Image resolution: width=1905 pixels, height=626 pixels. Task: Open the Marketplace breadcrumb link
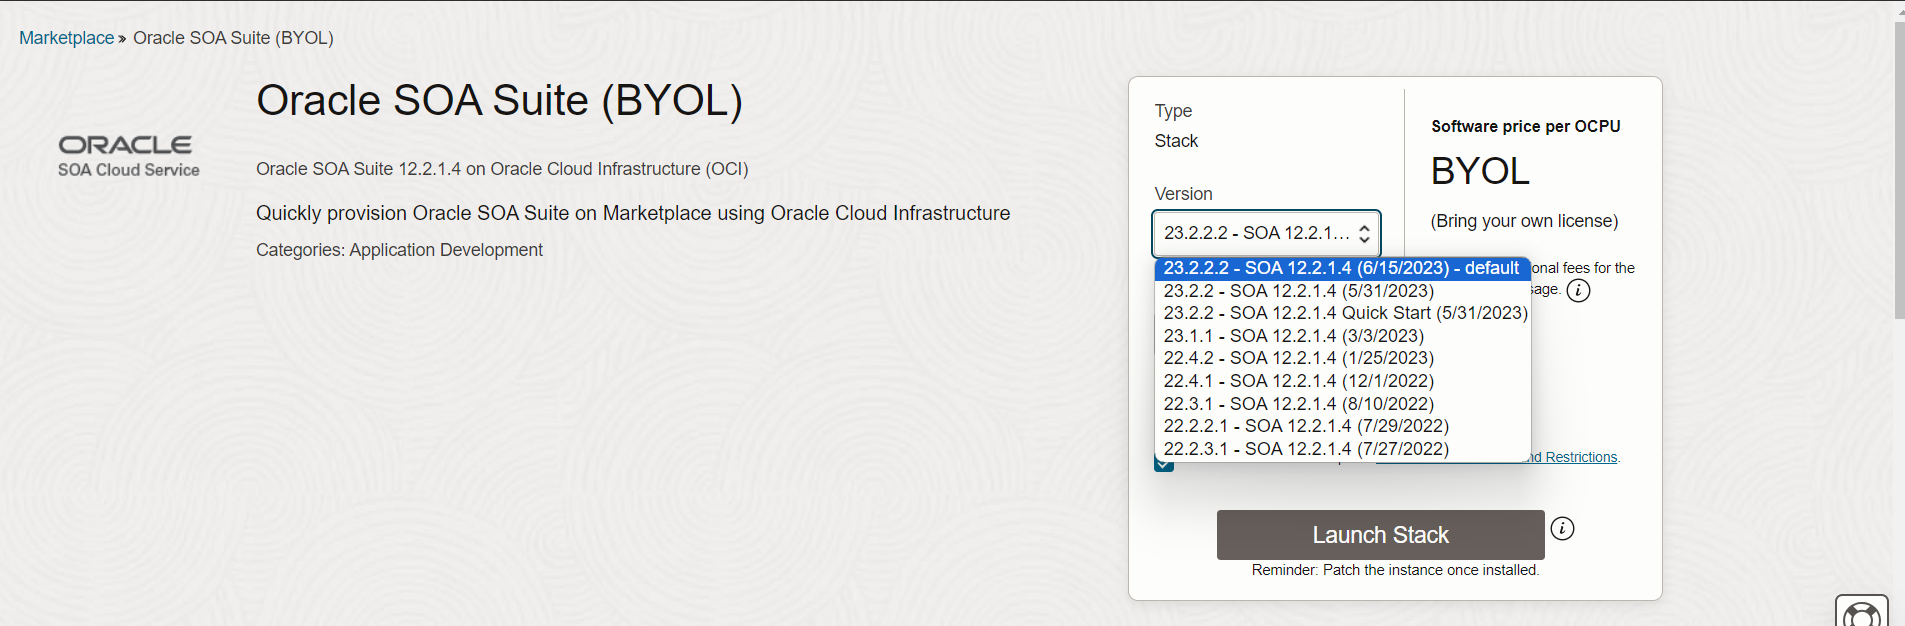tap(66, 38)
